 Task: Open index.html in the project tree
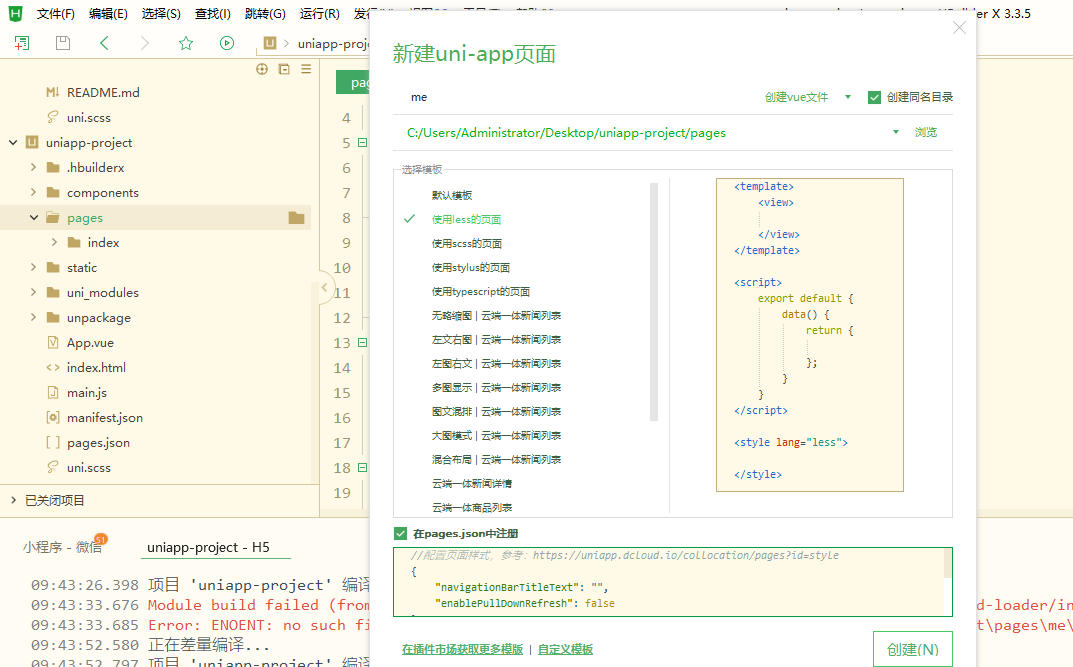96,367
